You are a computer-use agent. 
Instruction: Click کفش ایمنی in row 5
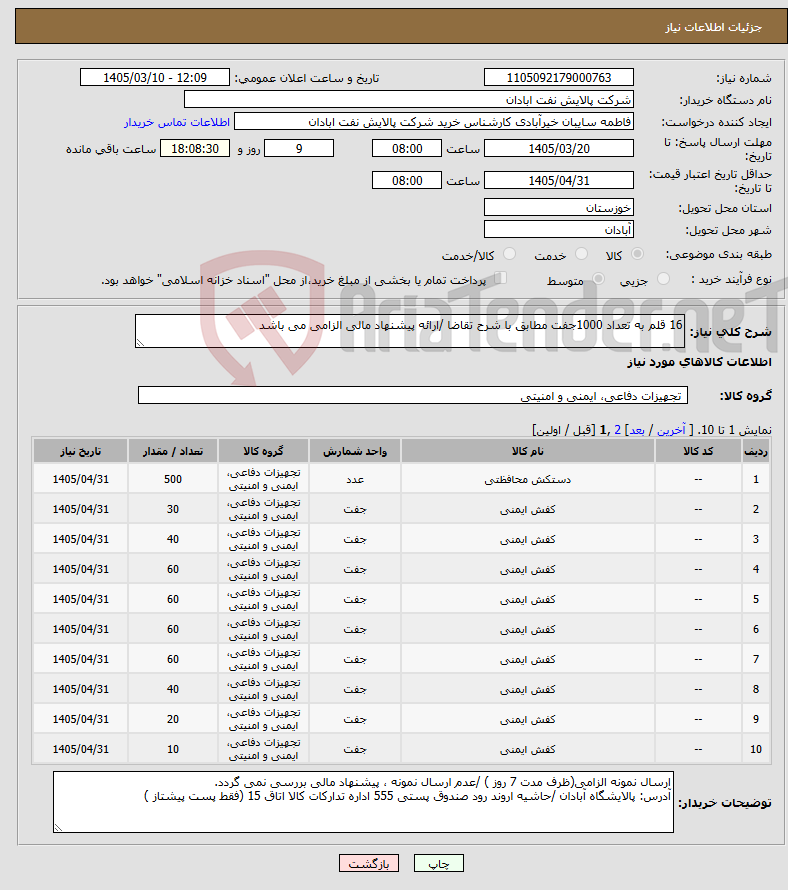coord(527,599)
